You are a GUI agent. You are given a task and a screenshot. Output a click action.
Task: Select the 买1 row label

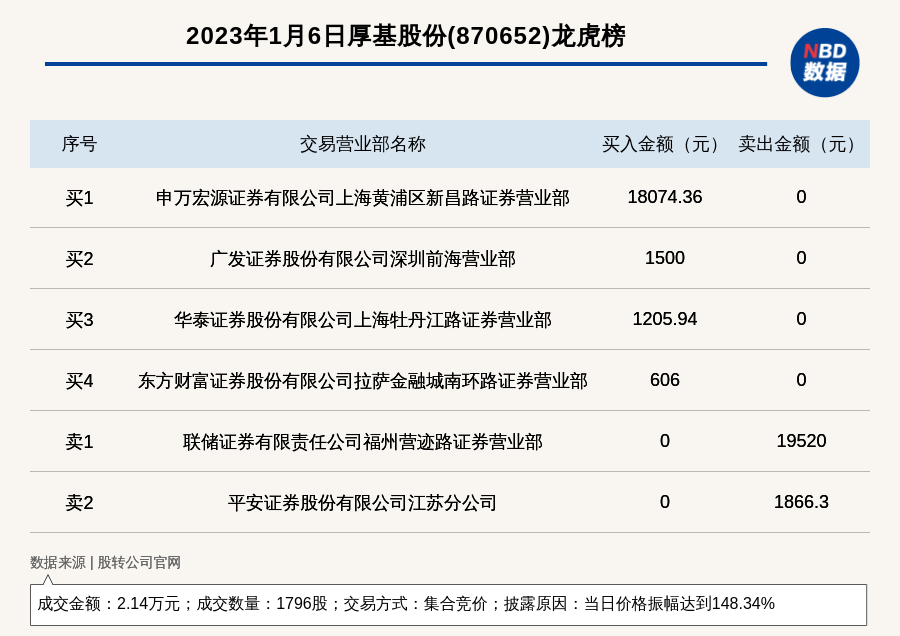point(79,198)
